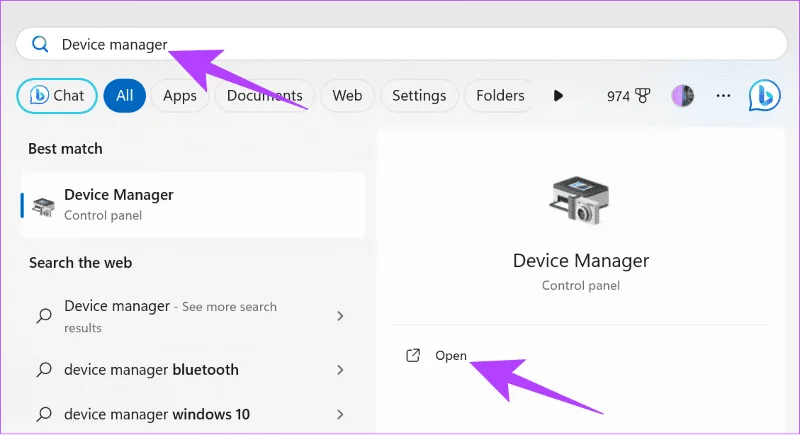Expand chevron for device manager bluetooth
This screenshot has height=435, width=800.
pyautogui.click(x=340, y=370)
